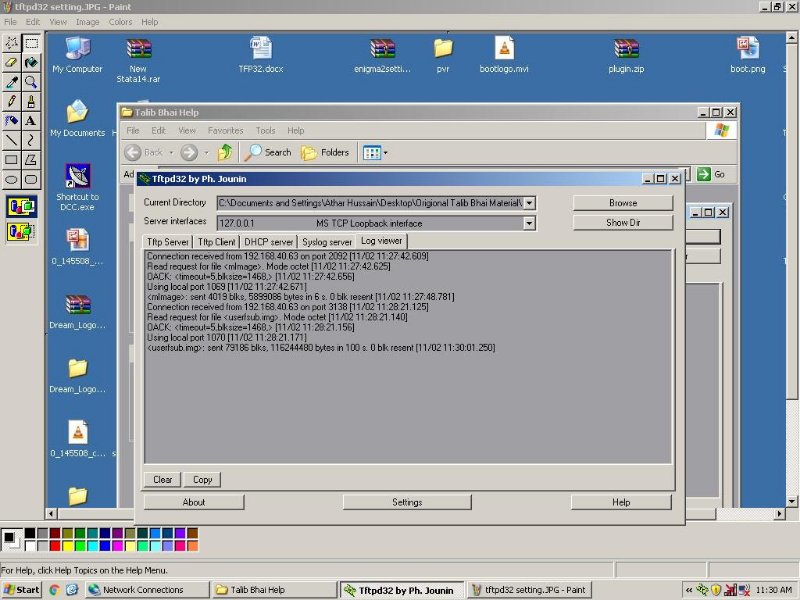Click the Go button in Talib Bhai Help address bar
The image size is (800, 600).
tap(711, 174)
